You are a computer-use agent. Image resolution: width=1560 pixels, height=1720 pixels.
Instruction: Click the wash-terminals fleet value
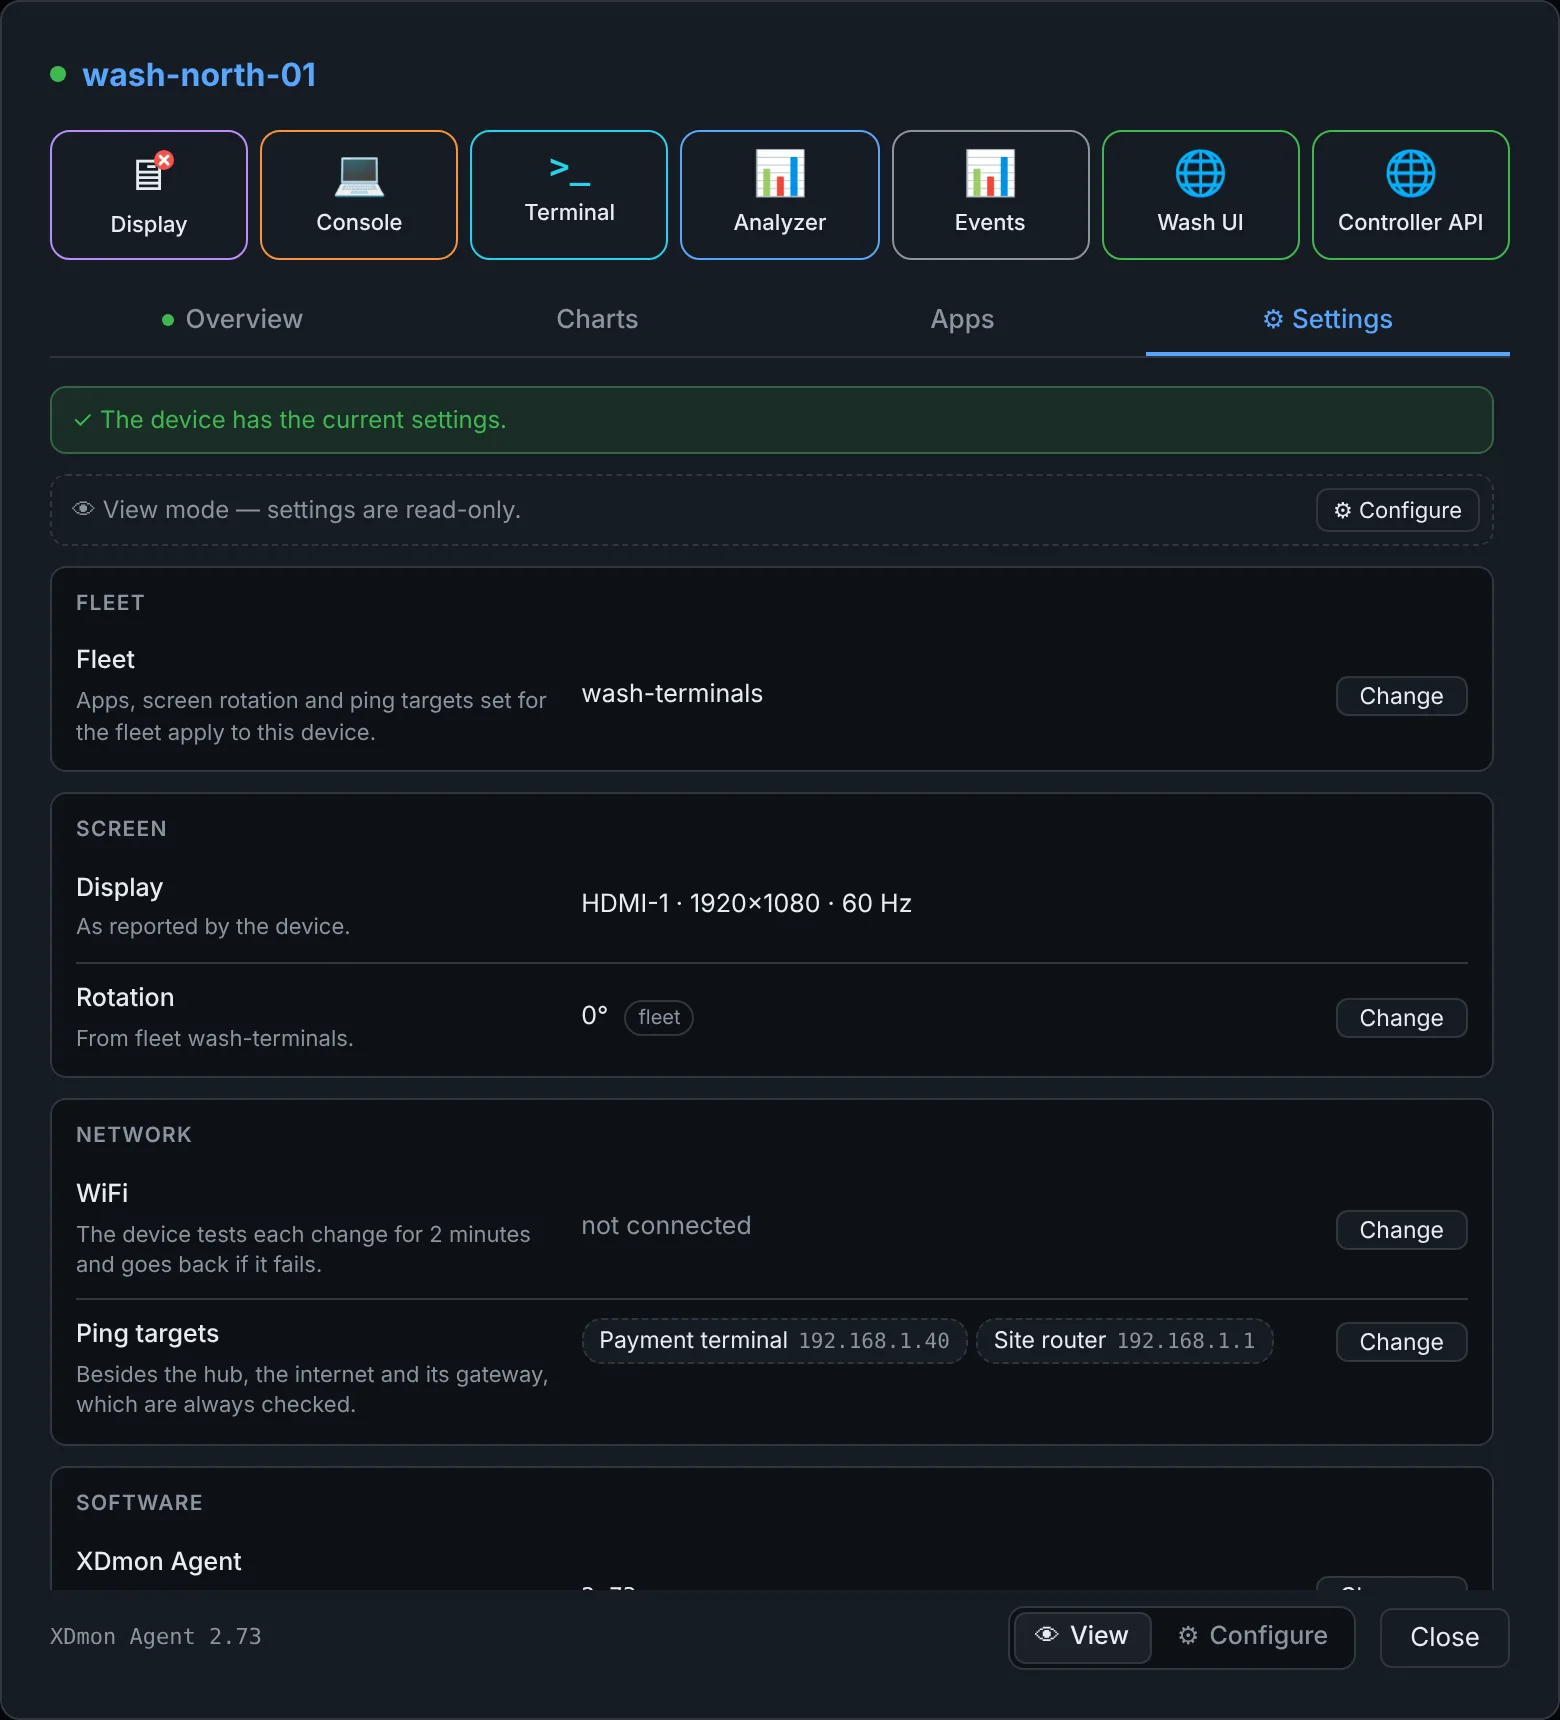[672, 693]
